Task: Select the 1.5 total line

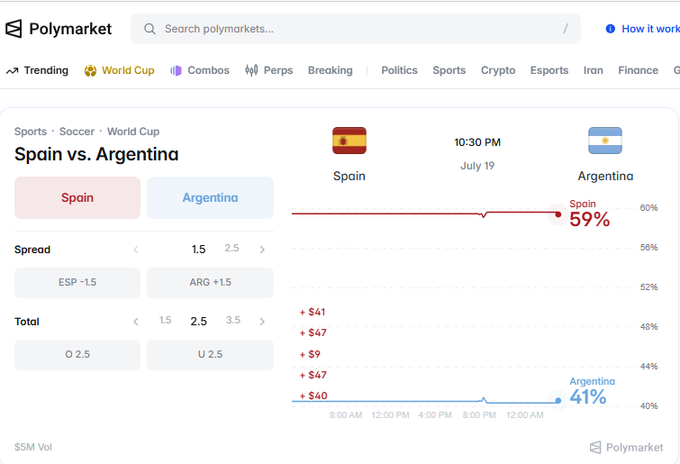Action: pos(165,320)
